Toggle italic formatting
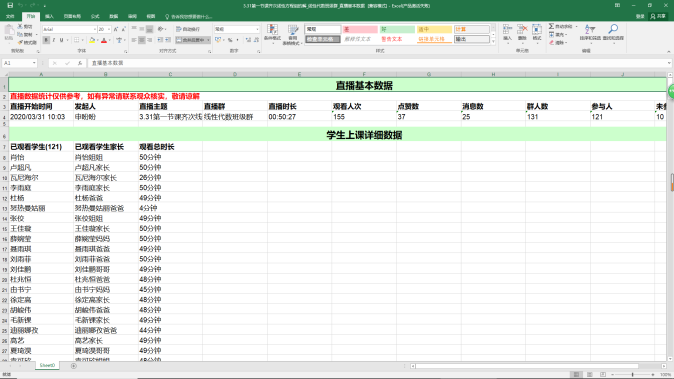This screenshot has height=379, width=674. click(54, 40)
